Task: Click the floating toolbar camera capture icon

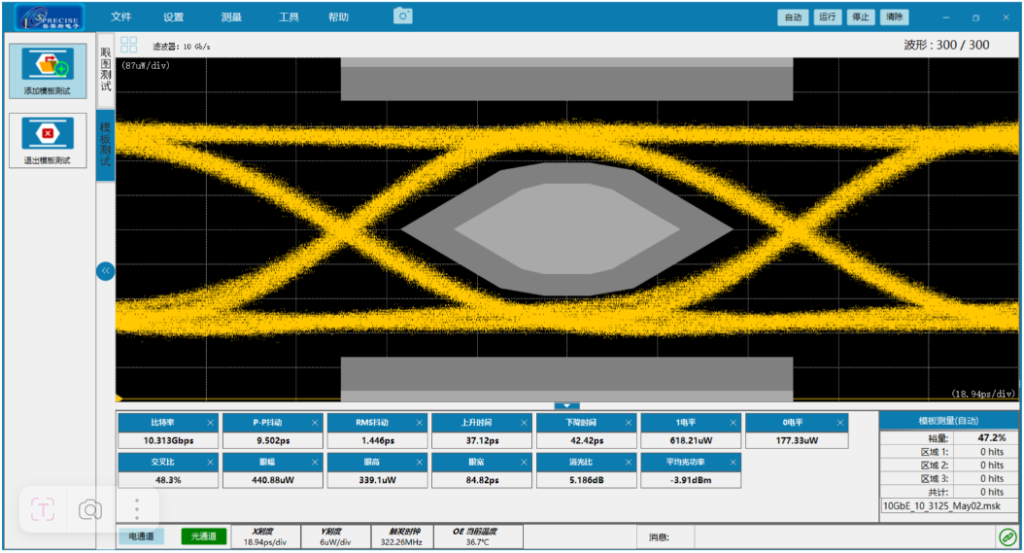Action: click(x=91, y=510)
